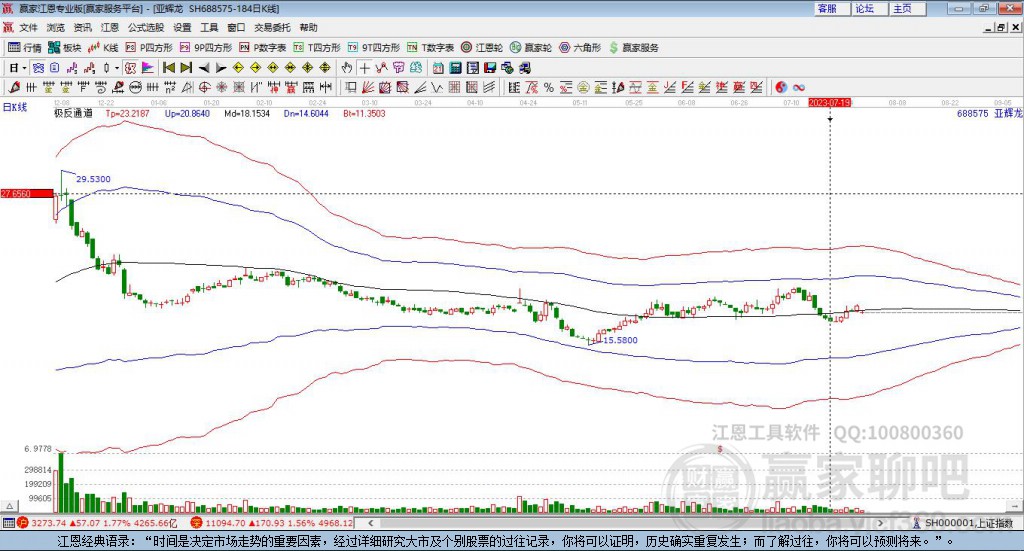Click the 沪 Shanghai index status entry
Image resolution: width=1024 pixels, height=551 pixels.
point(98,523)
